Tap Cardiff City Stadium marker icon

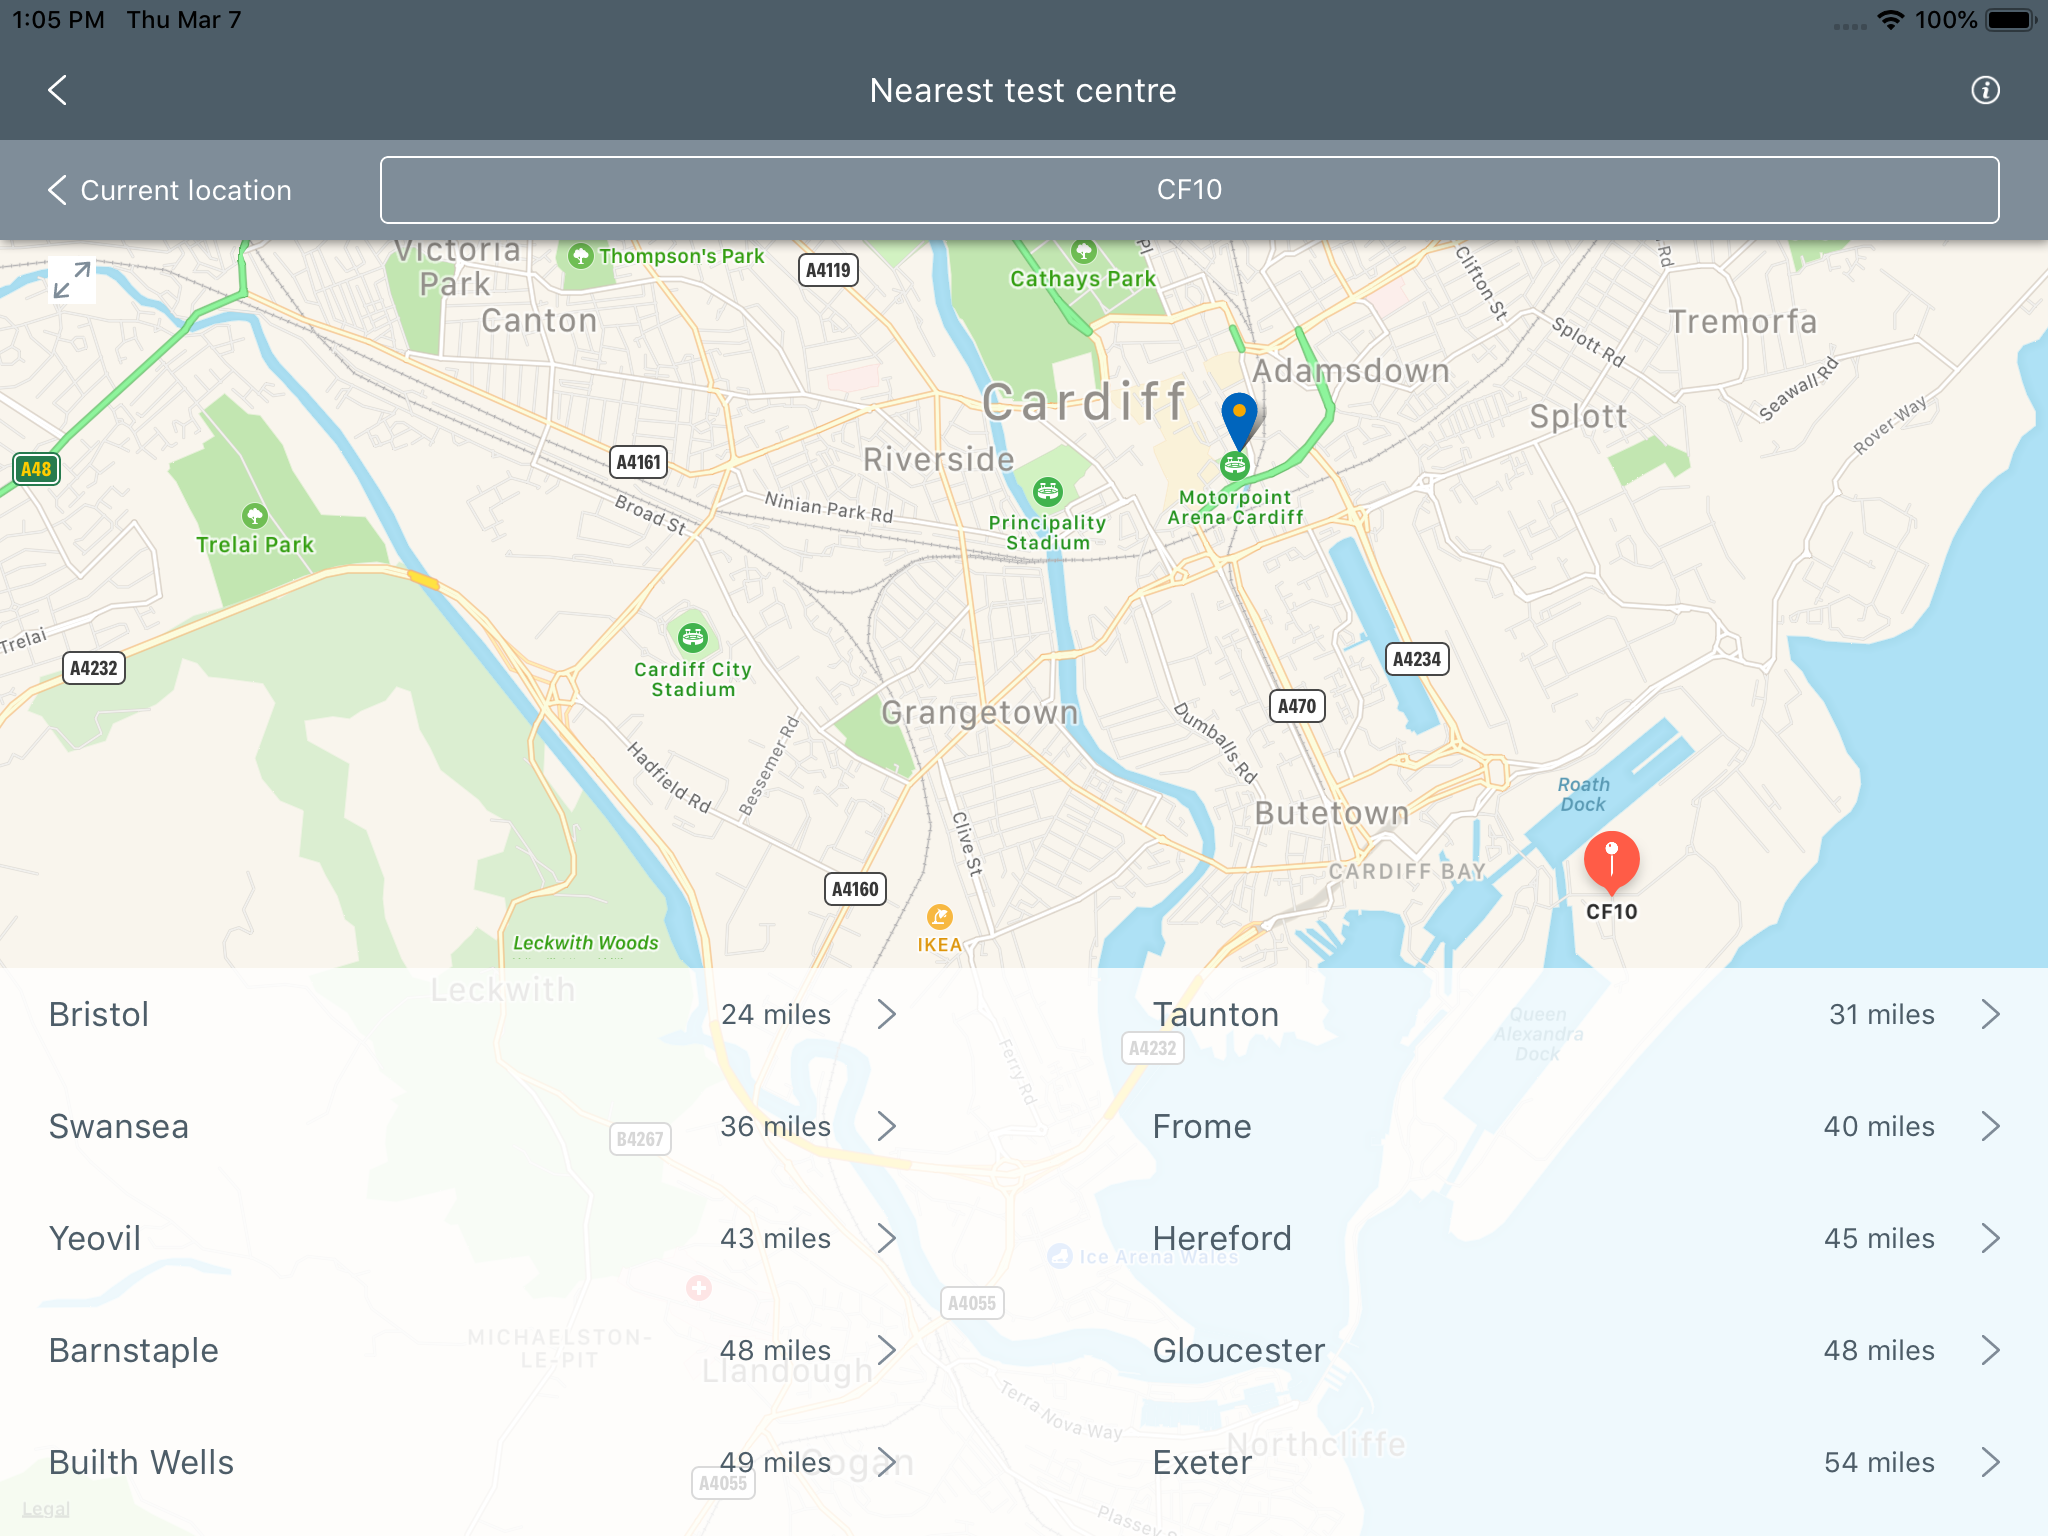click(692, 637)
